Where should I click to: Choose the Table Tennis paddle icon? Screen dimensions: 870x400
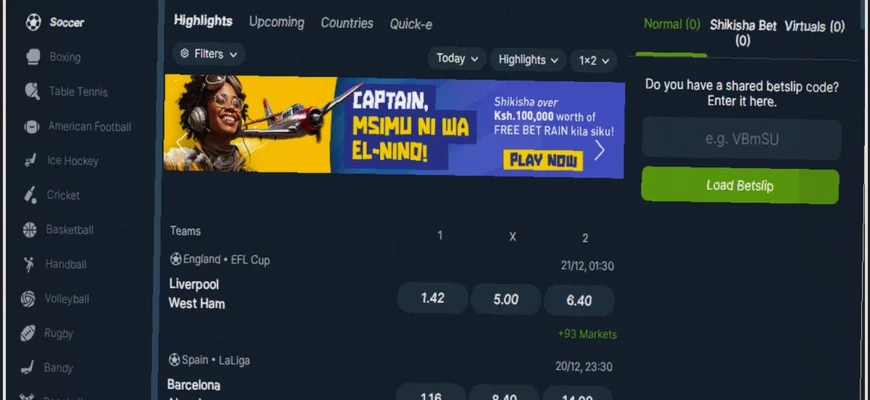(x=32, y=91)
